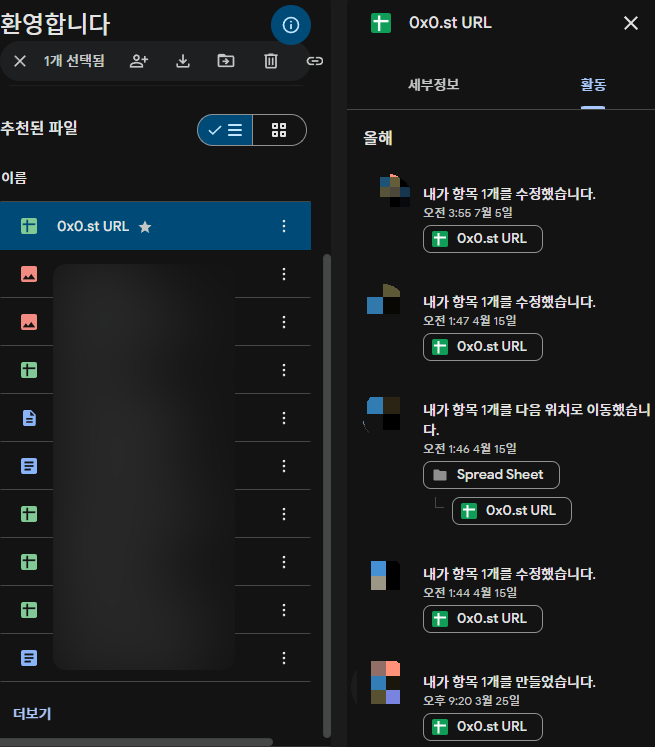The image size is (655, 747).
Task: Open more actions for 0x0.st URL row
Action: (x=284, y=226)
